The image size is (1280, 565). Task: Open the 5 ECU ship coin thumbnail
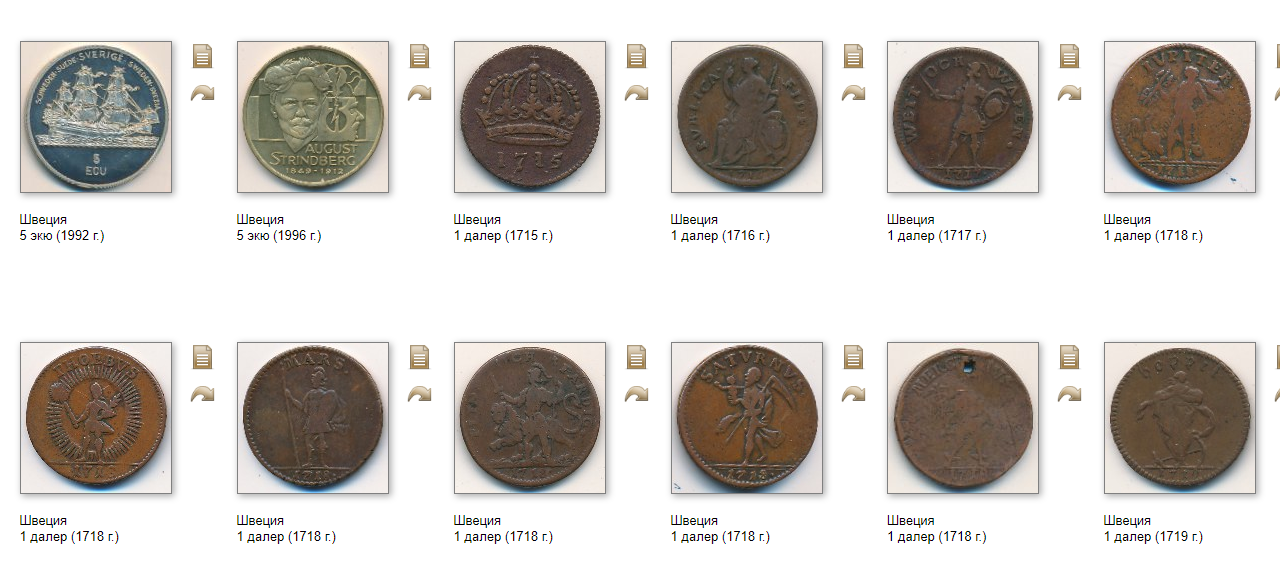96,117
